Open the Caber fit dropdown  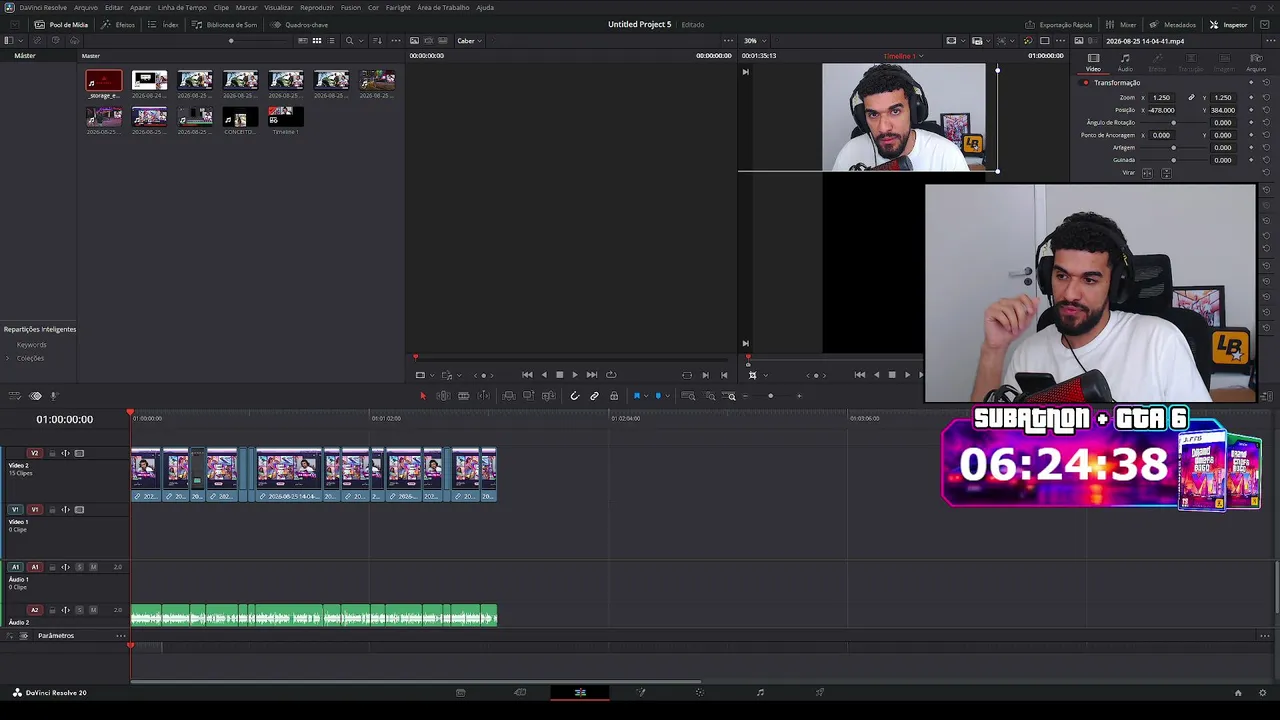(x=469, y=41)
